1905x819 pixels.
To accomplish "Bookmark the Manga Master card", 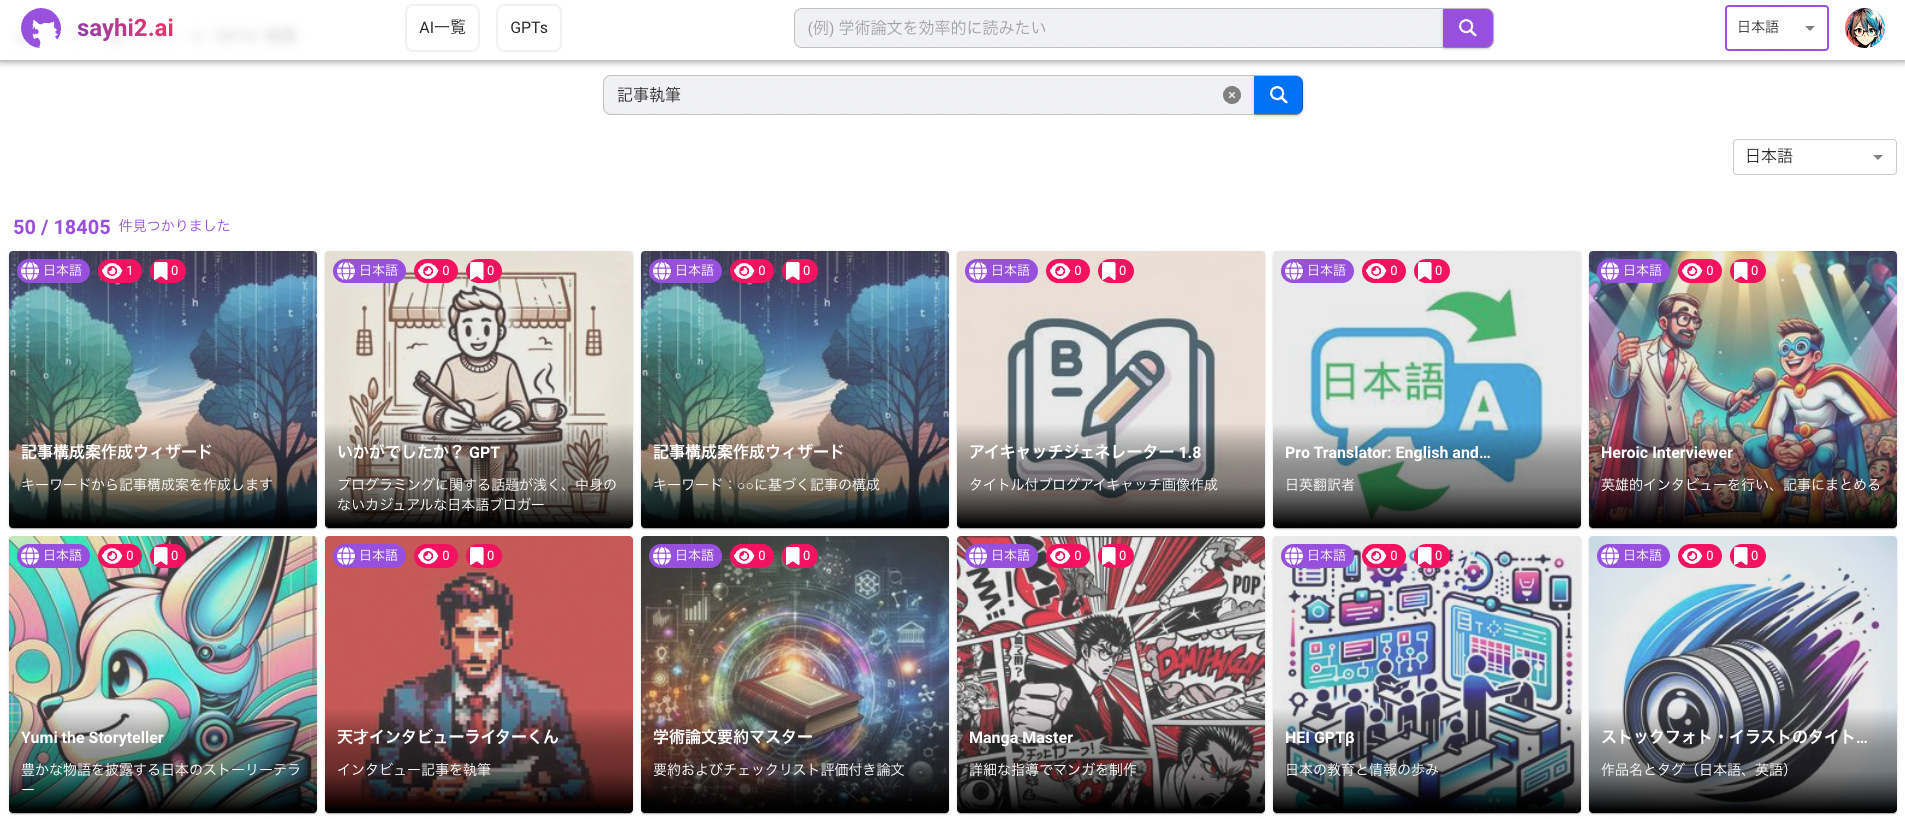I will (1115, 556).
